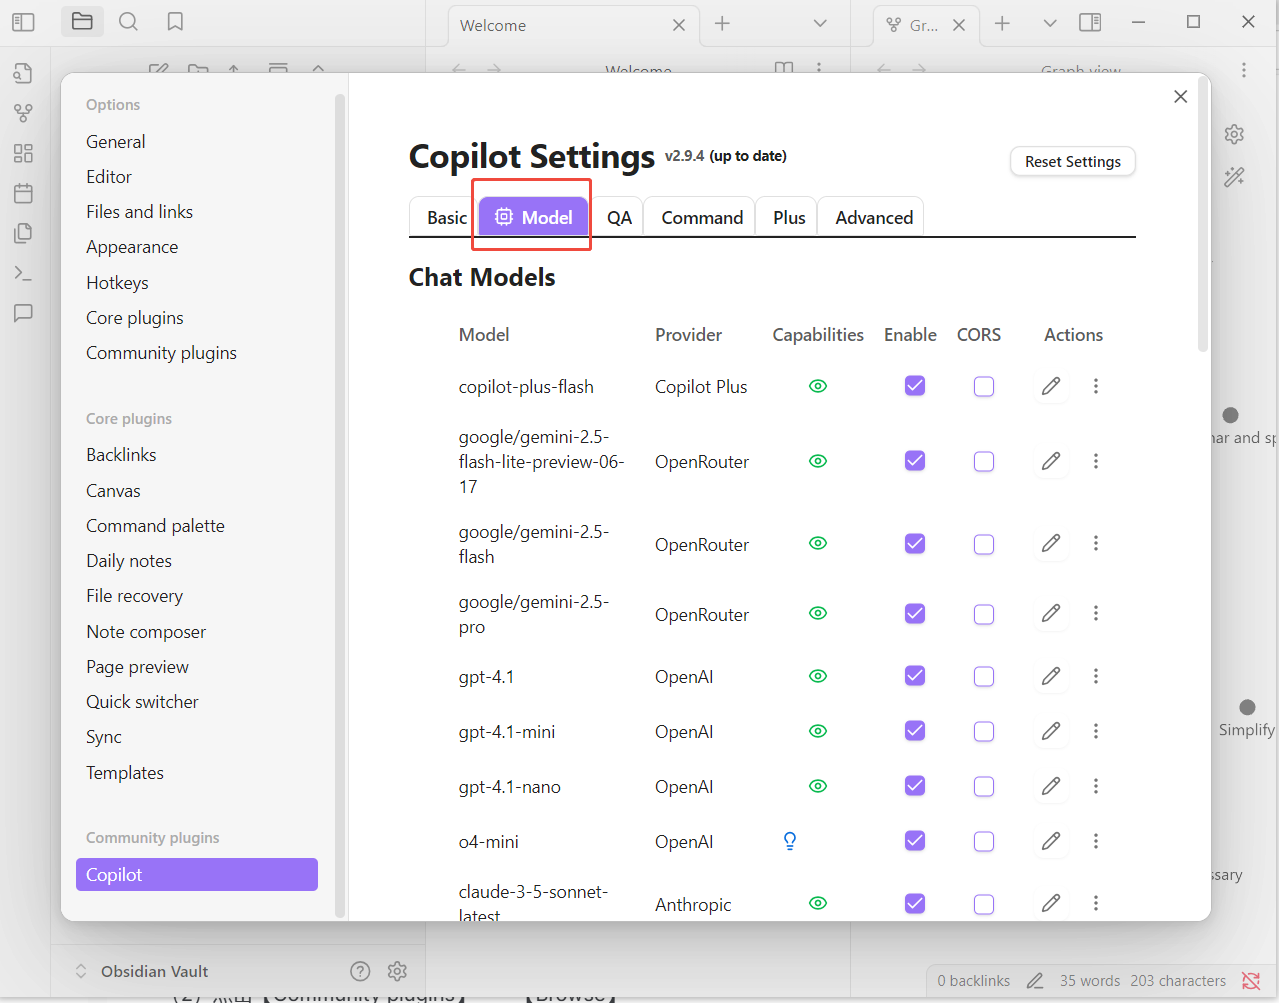Edit the gpt-4.1-mini model entry

click(x=1051, y=731)
